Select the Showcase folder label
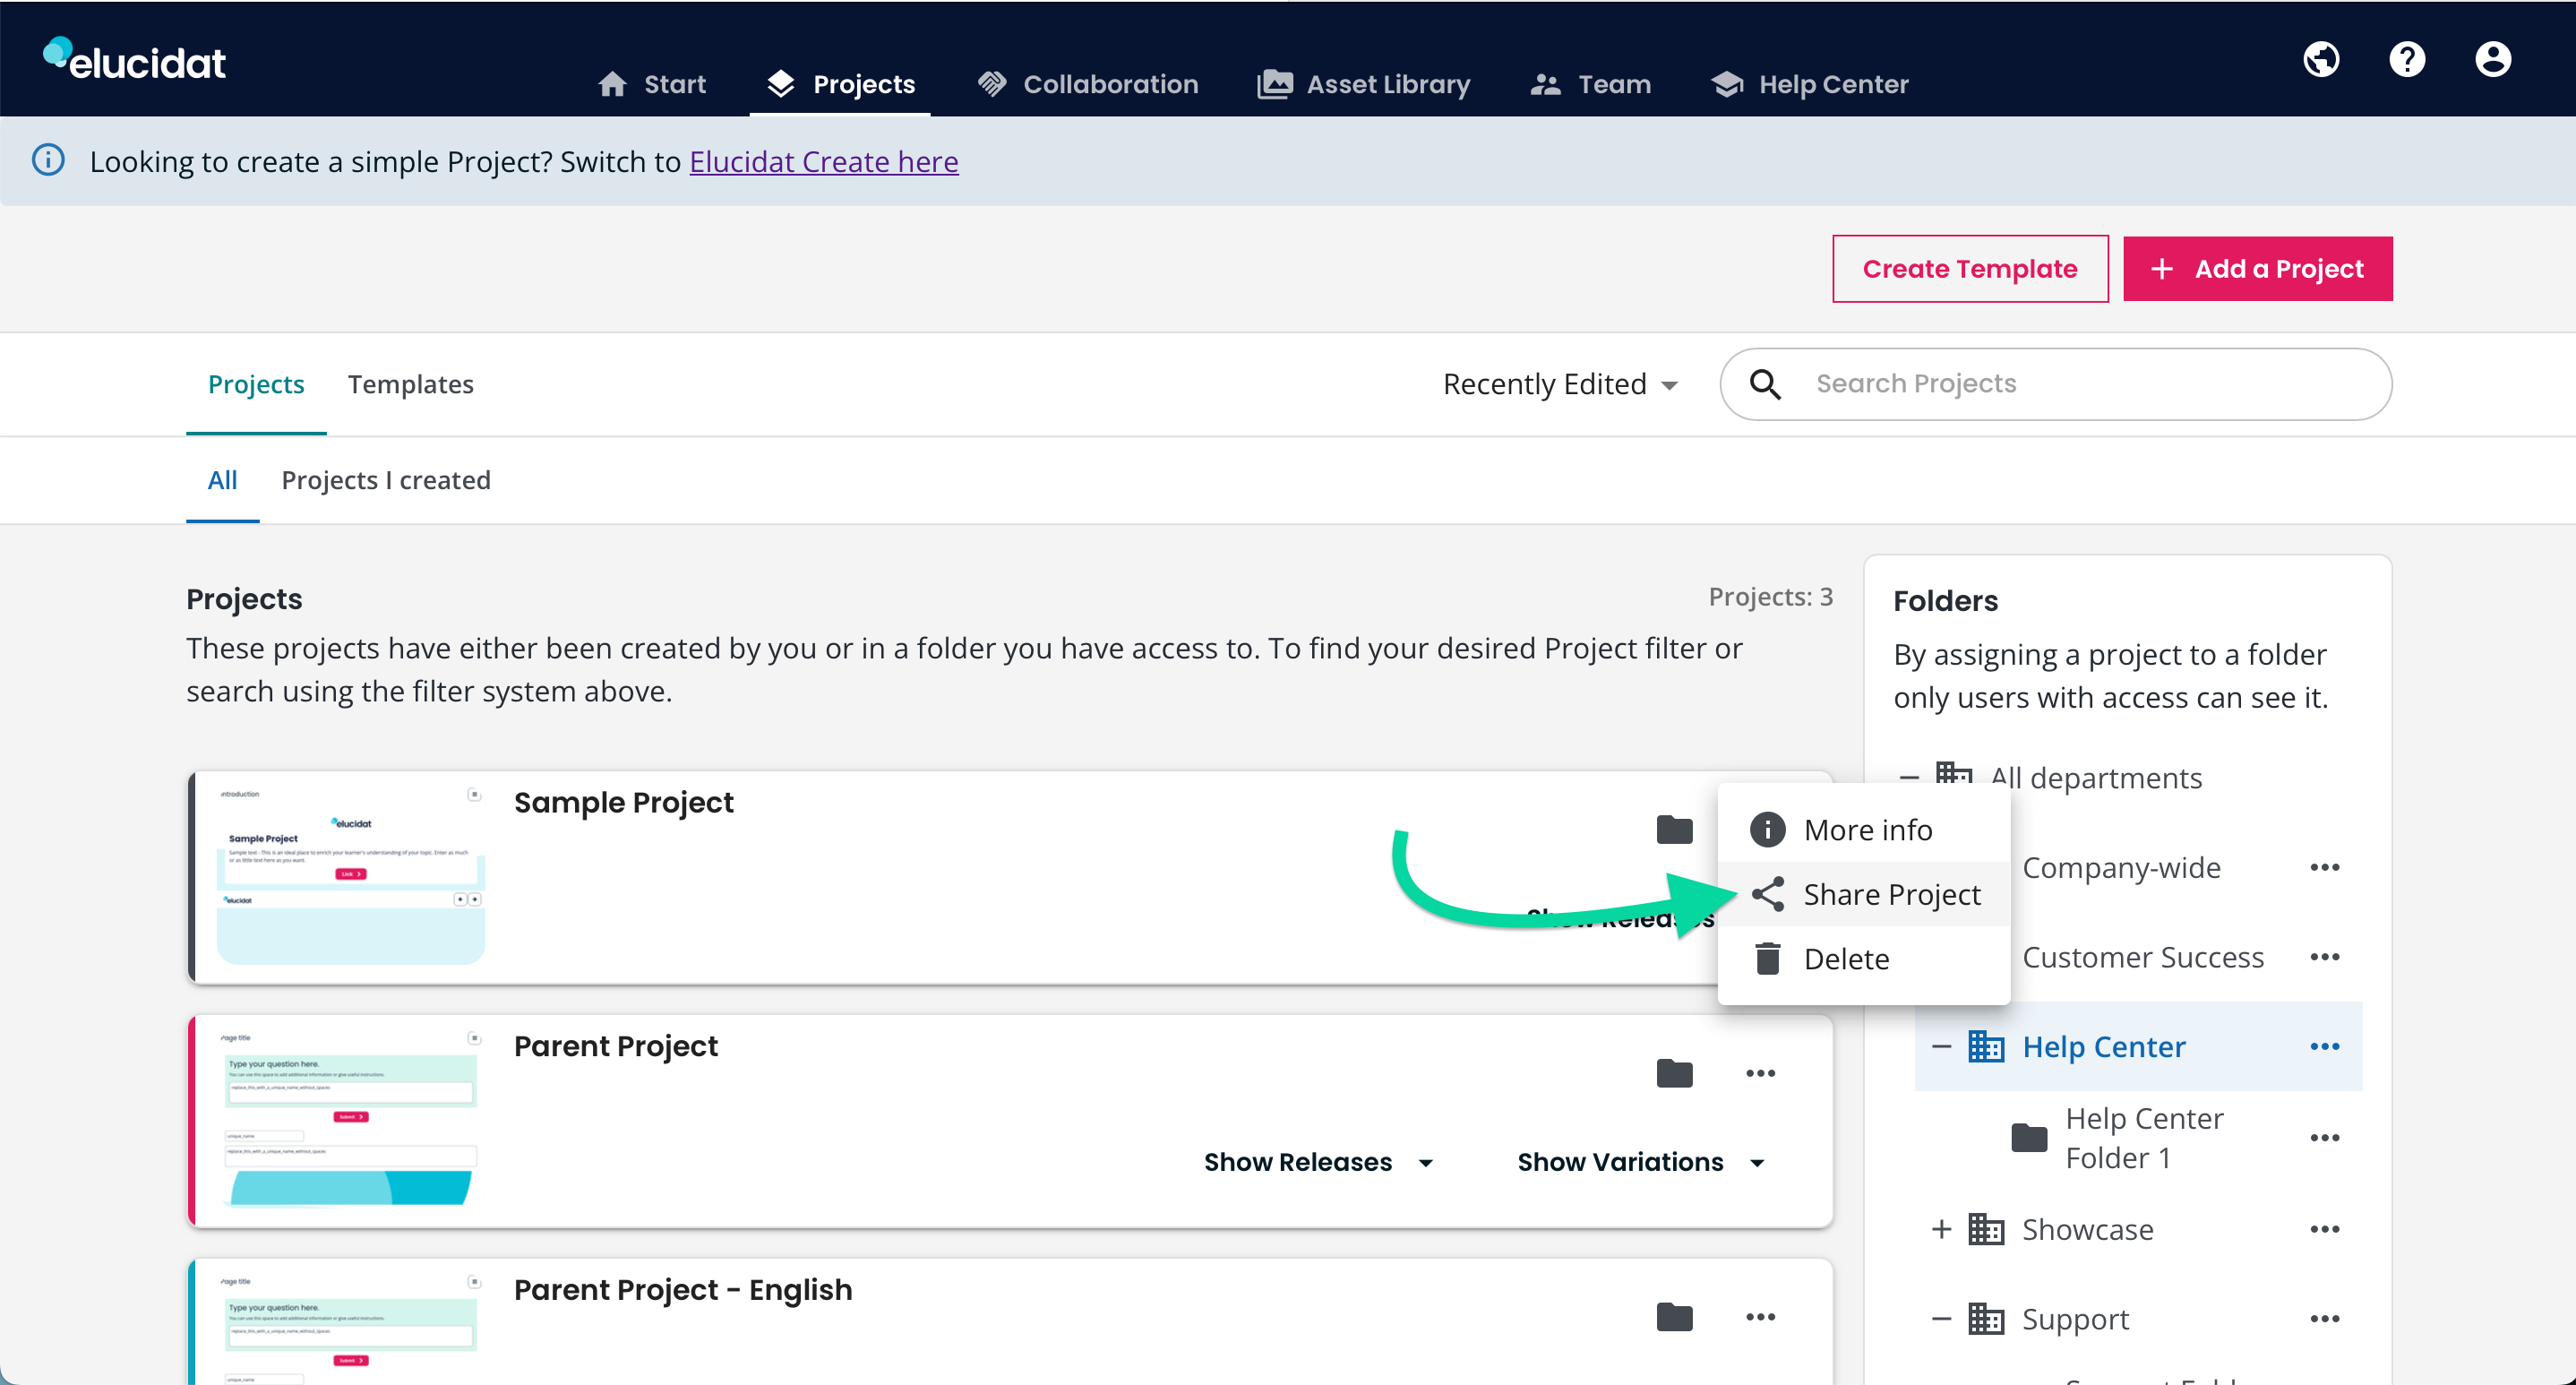Image resolution: width=2576 pixels, height=1385 pixels. (x=2088, y=1229)
